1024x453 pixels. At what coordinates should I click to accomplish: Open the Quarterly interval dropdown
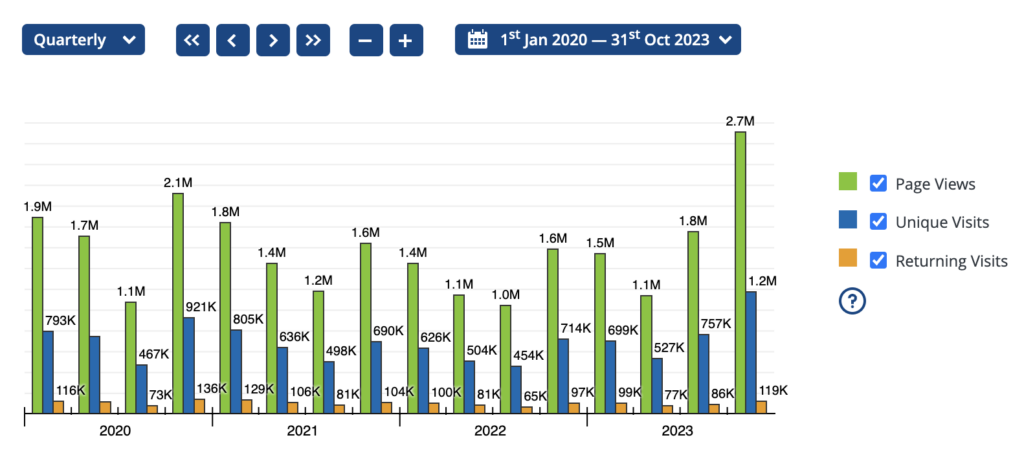click(x=83, y=40)
